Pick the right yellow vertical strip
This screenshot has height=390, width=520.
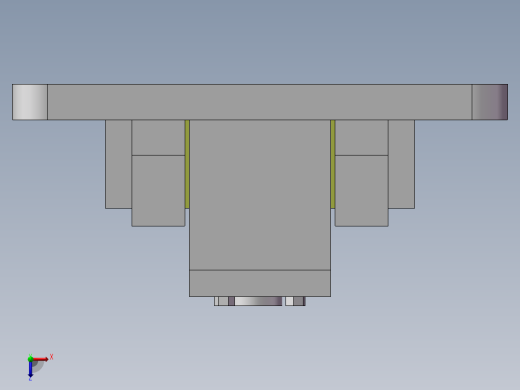pyautogui.click(x=333, y=164)
